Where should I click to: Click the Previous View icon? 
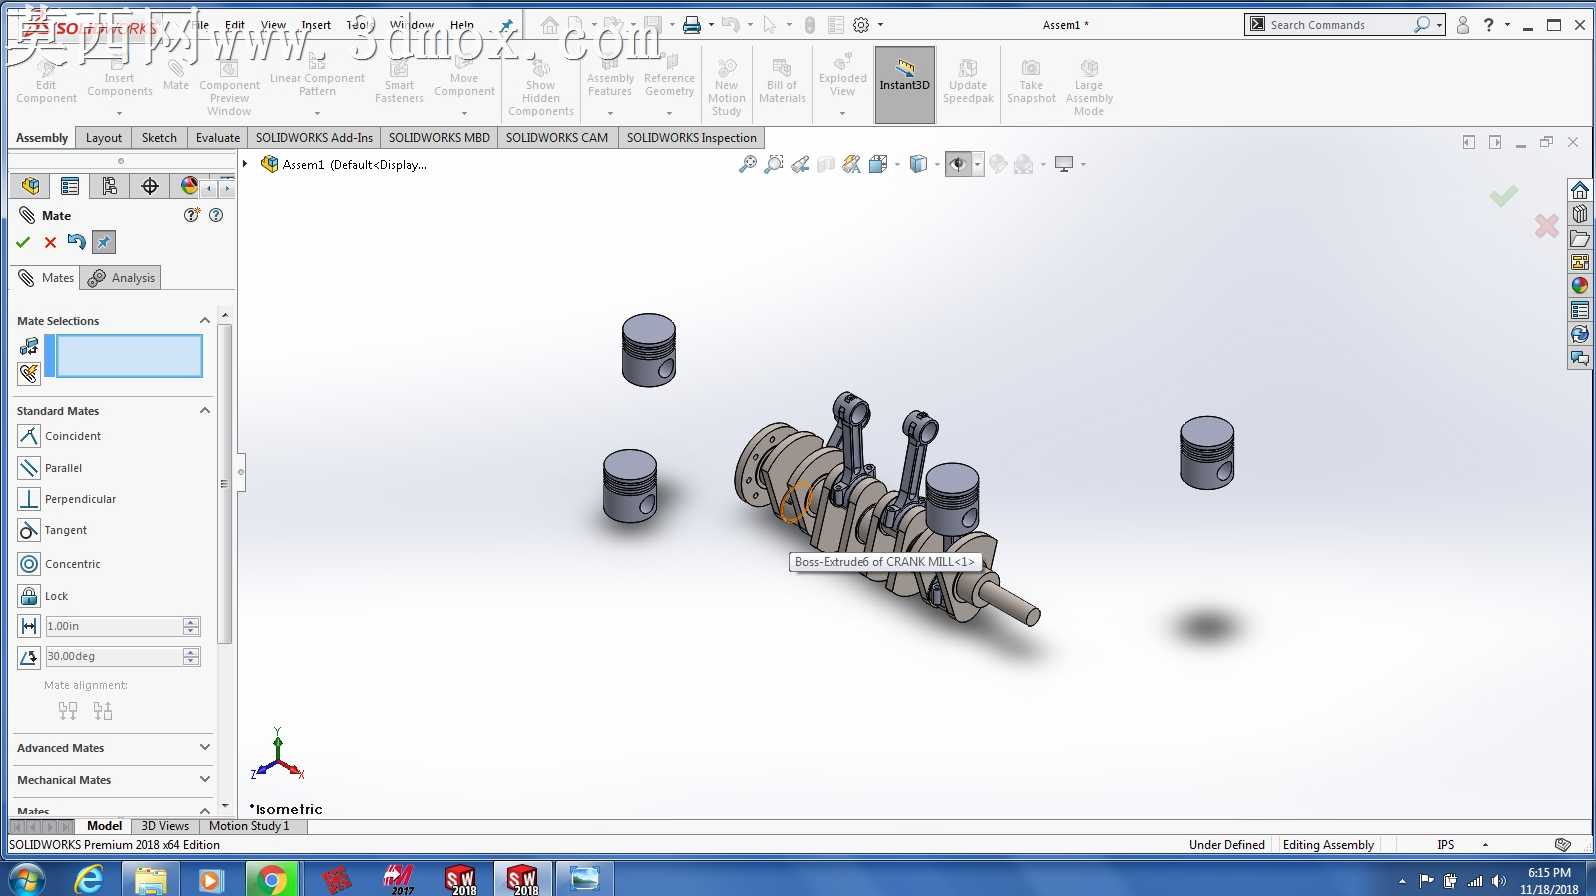tap(800, 164)
